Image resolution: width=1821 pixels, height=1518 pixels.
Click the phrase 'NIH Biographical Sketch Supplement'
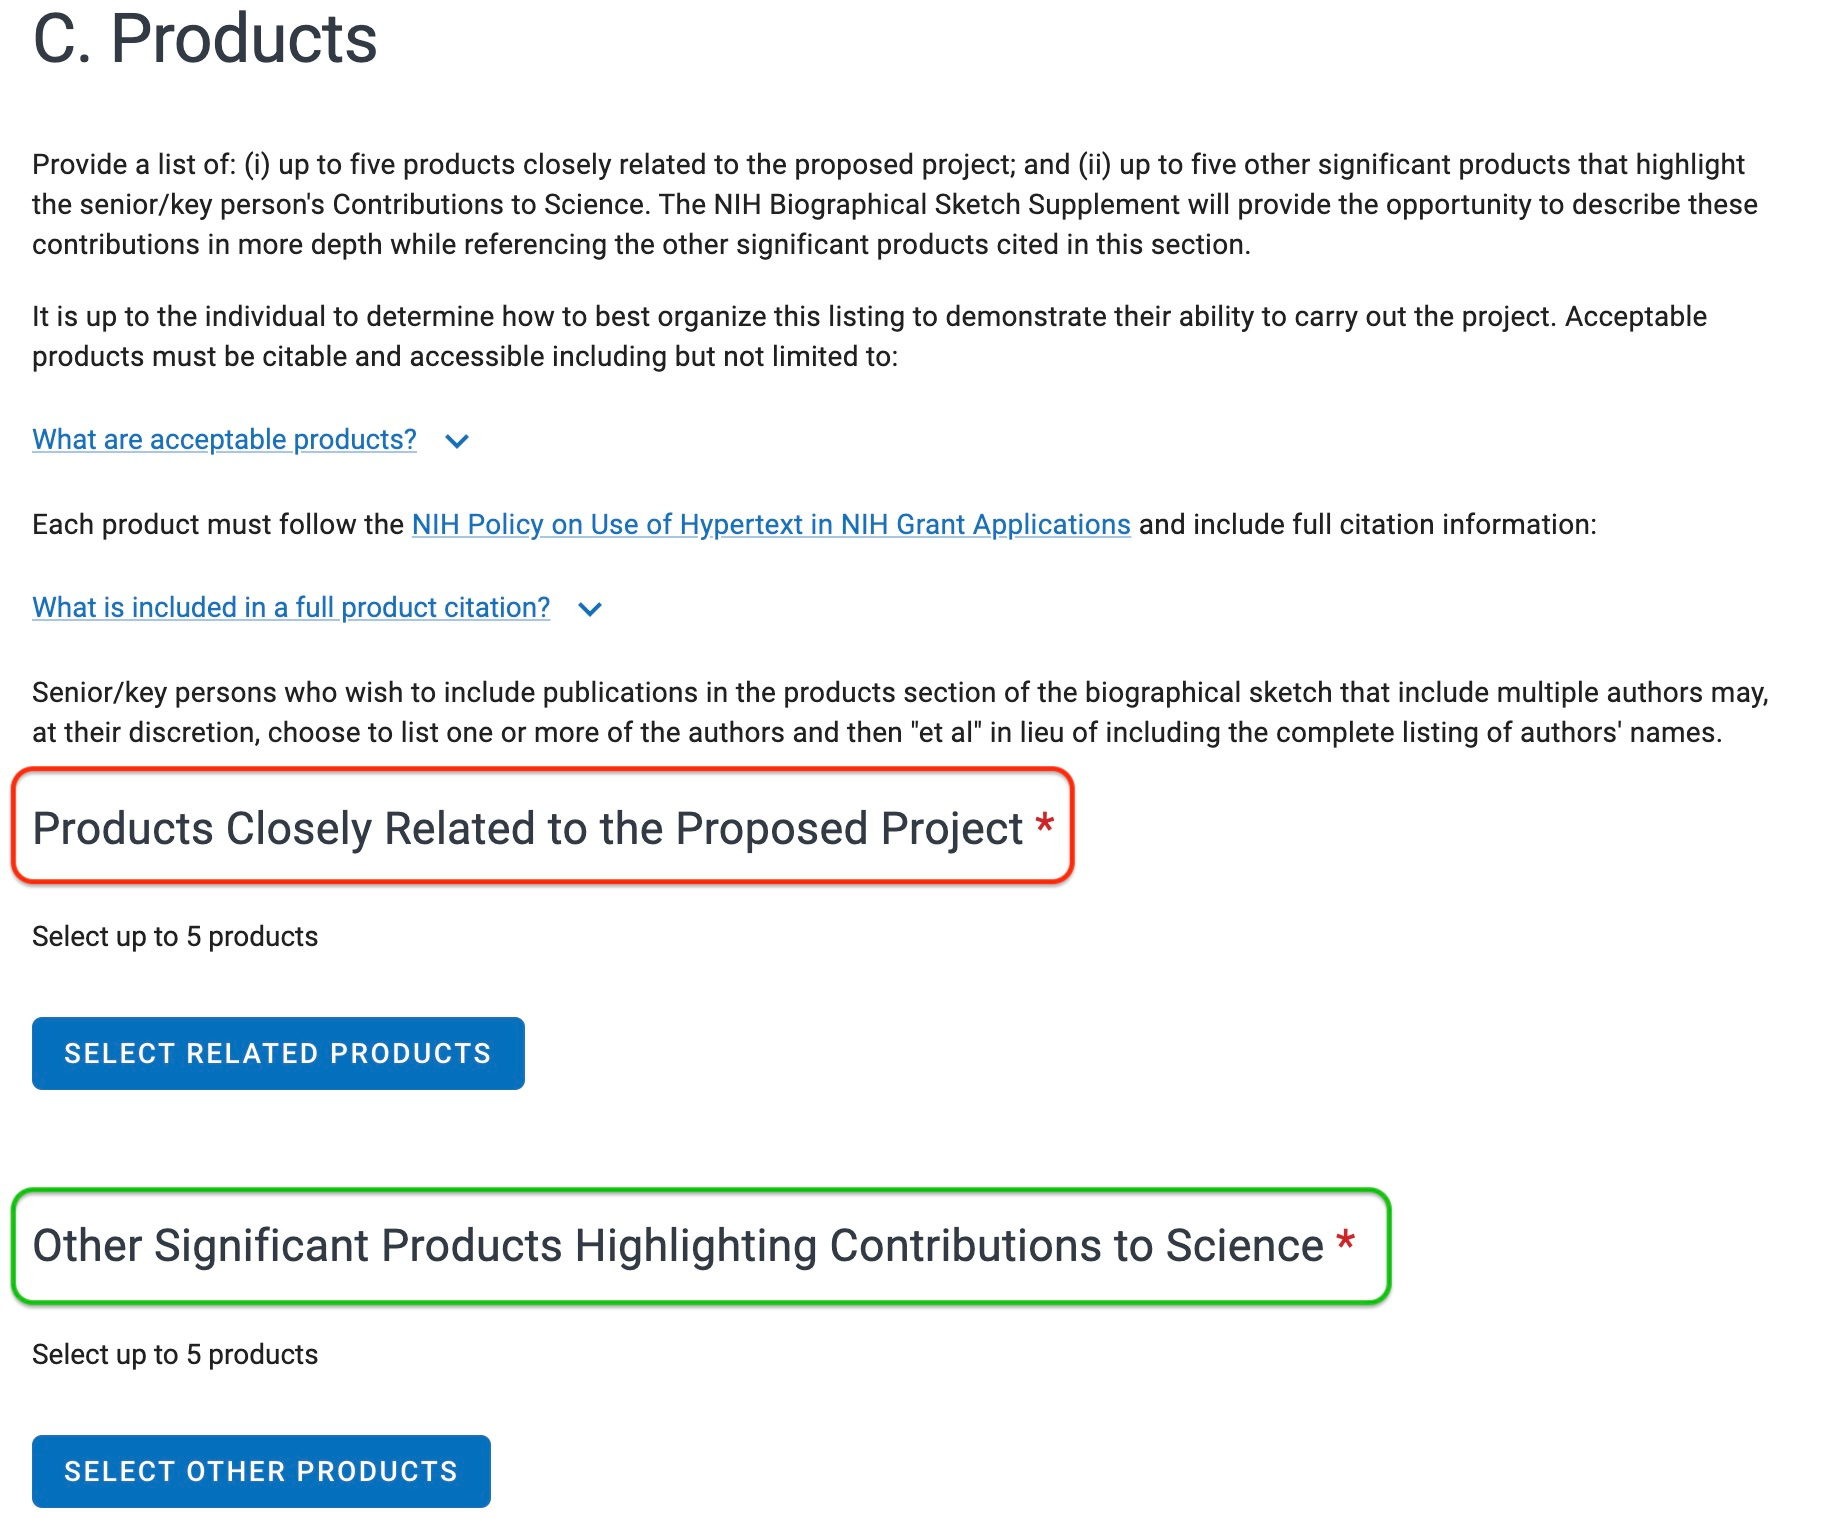tap(946, 204)
